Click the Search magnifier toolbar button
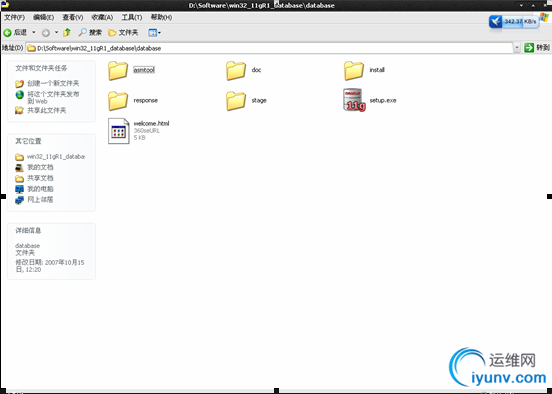The width and height of the screenshot is (552, 394). [90, 32]
